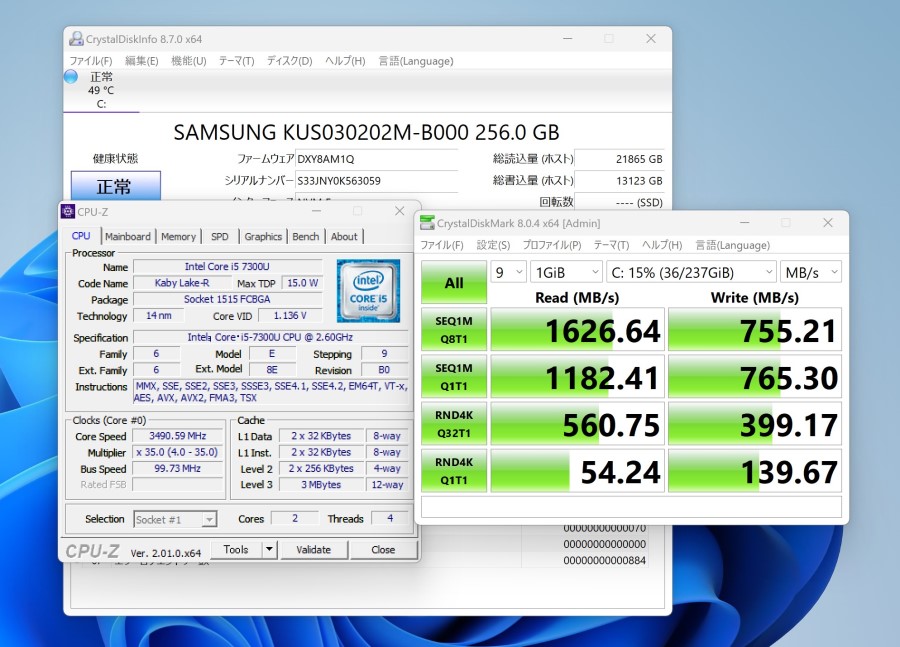This screenshot has width=900, height=647.
Task: Click the blue health status disk icon
Action: (x=71, y=76)
